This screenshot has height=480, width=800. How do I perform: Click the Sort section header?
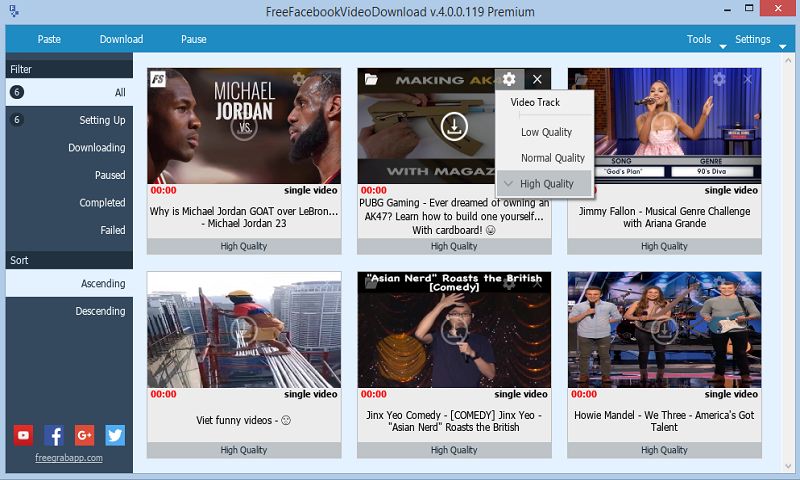(x=69, y=260)
